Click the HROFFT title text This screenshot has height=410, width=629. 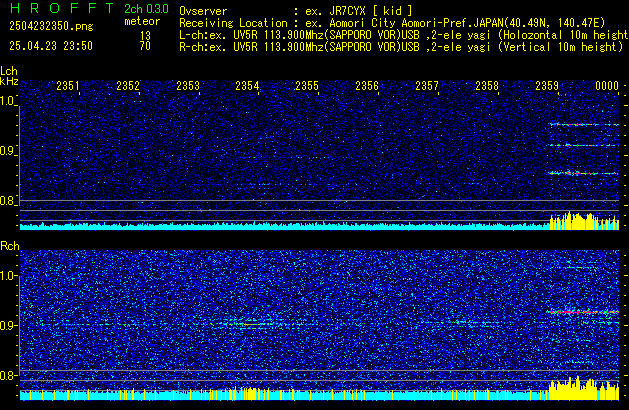tap(61, 8)
